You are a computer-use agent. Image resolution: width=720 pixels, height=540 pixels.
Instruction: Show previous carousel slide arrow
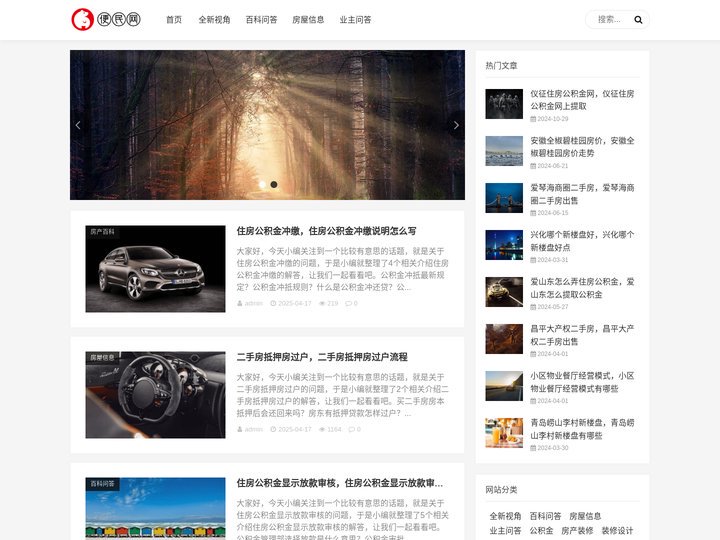click(78, 125)
